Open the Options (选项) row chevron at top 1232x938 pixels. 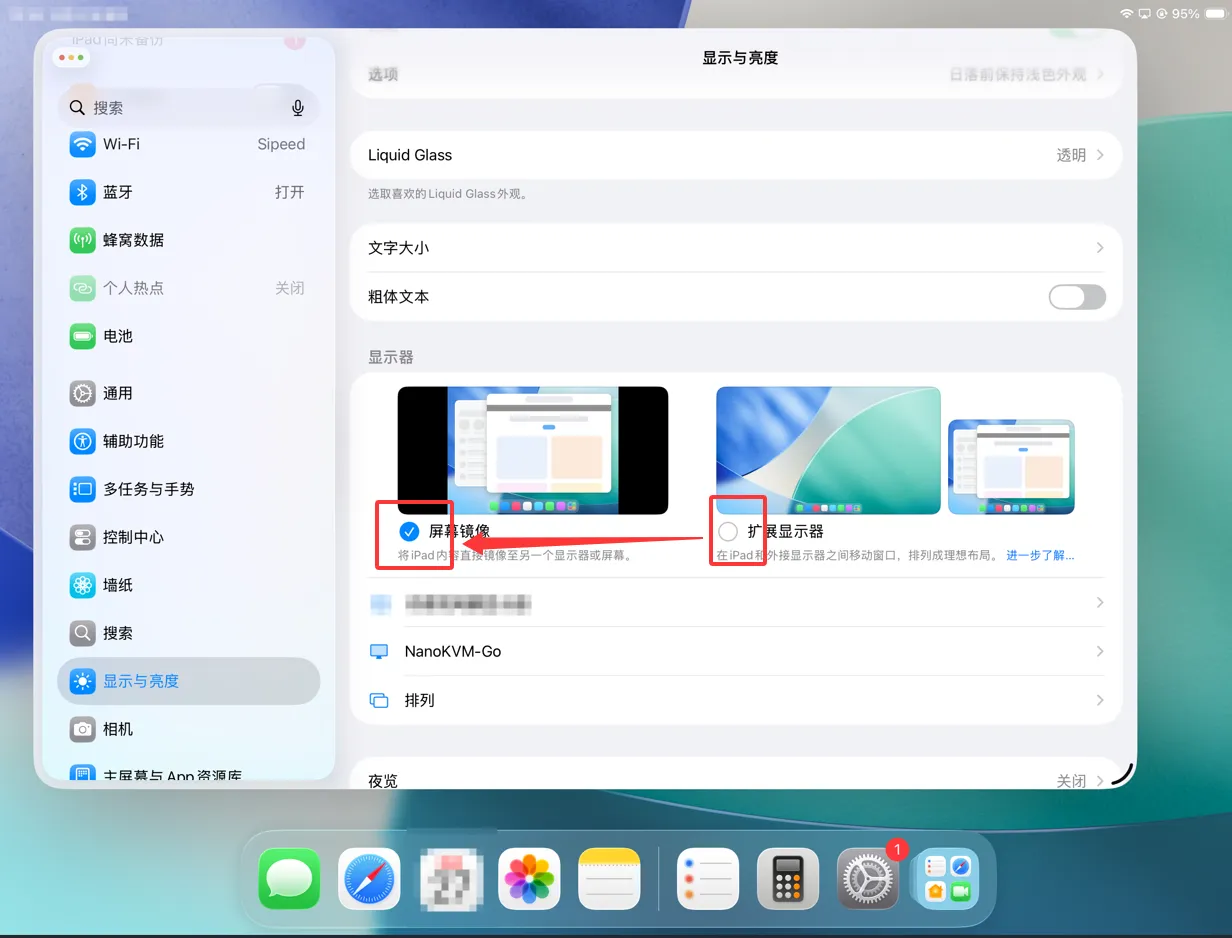pyautogui.click(x=1100, y=74)
